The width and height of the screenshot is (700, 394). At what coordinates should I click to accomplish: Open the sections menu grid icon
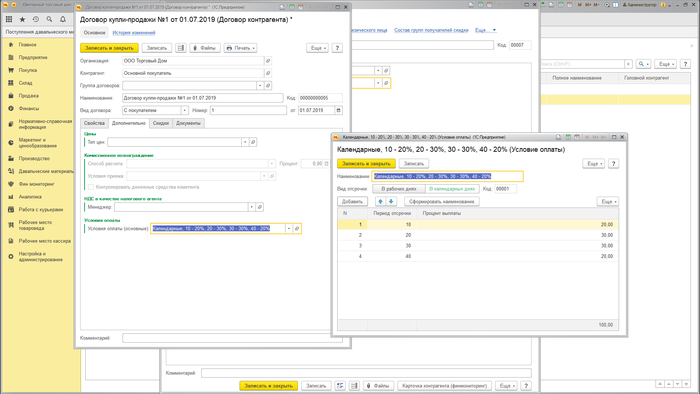(x=9, y=20)
